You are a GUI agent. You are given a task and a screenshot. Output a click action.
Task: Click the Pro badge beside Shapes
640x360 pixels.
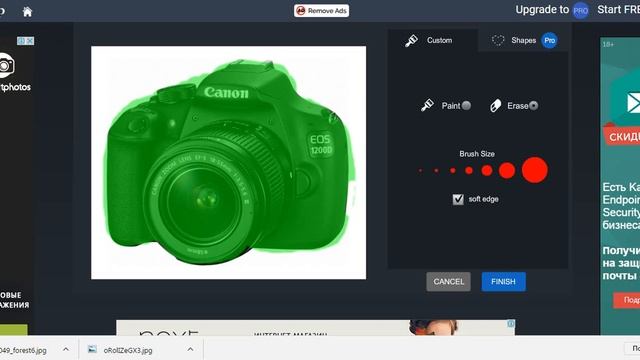click(x=549, y=40)
